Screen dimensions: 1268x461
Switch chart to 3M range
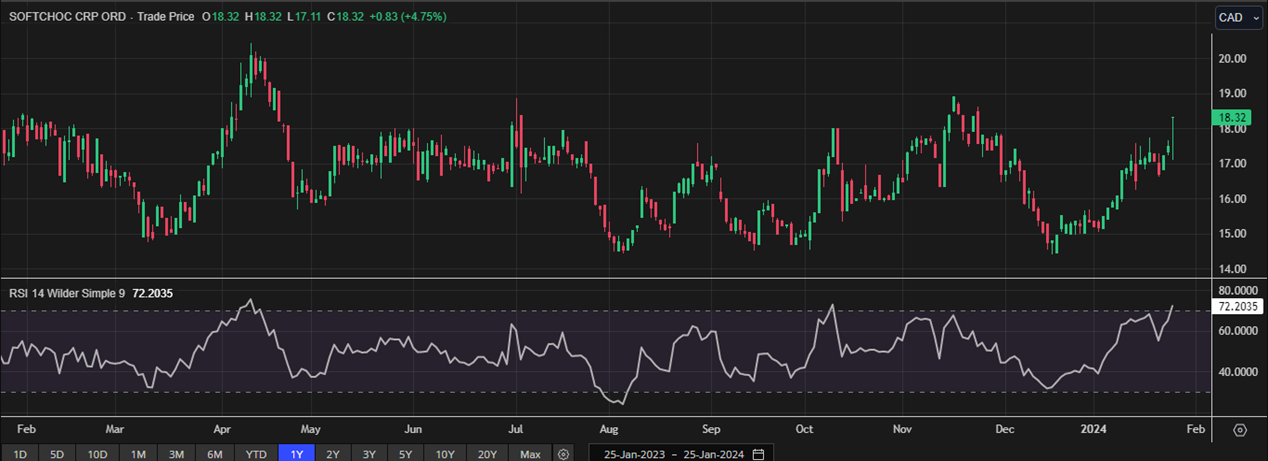(176, 454)
